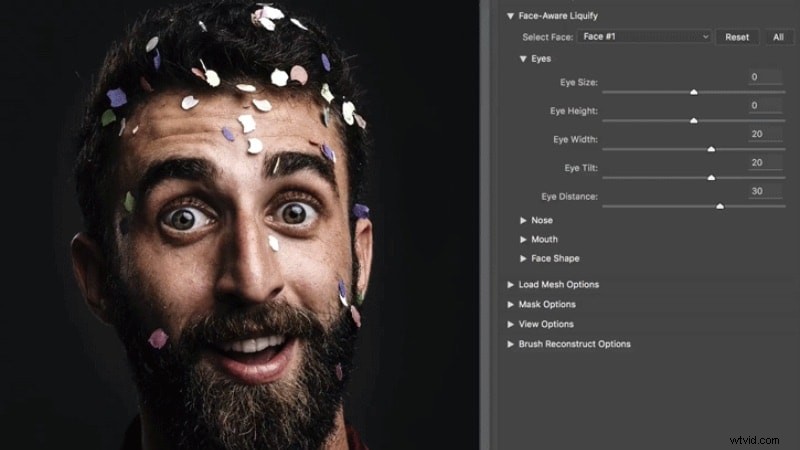Click the Eye Size value field
Viewport: 800px width, 450px height.
[x=765, y=77]
